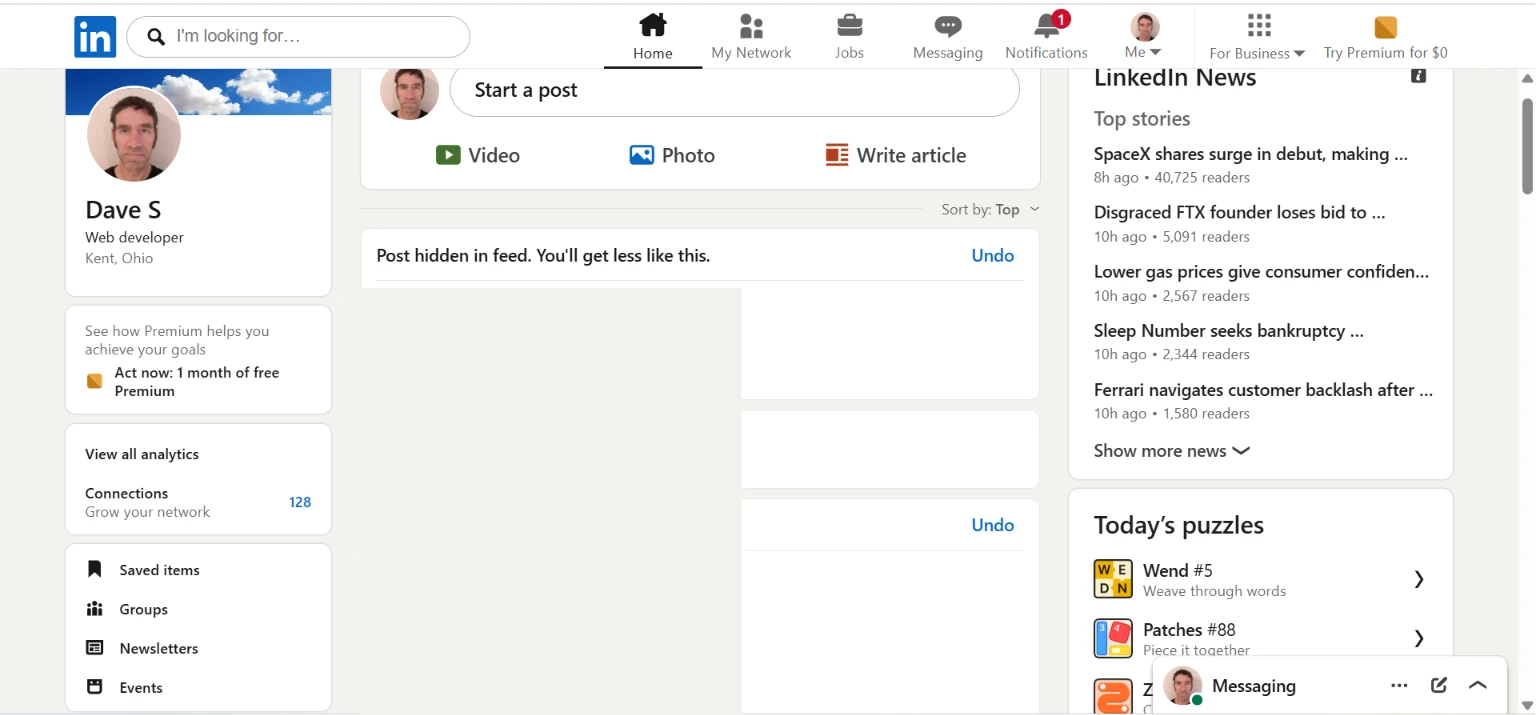Compose a new message from overlay
Screen dimensions: 1536x715
click(x=1439, y=685)
